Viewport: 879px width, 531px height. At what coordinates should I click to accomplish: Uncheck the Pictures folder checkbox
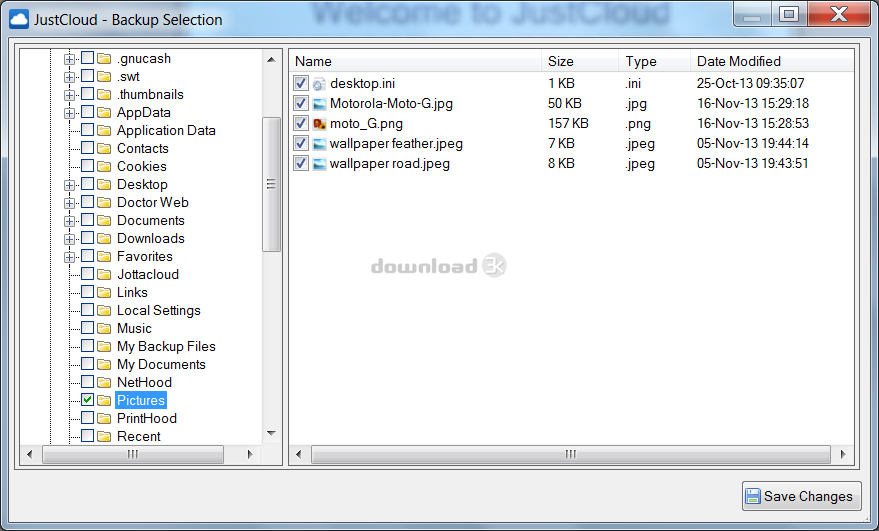87,400
